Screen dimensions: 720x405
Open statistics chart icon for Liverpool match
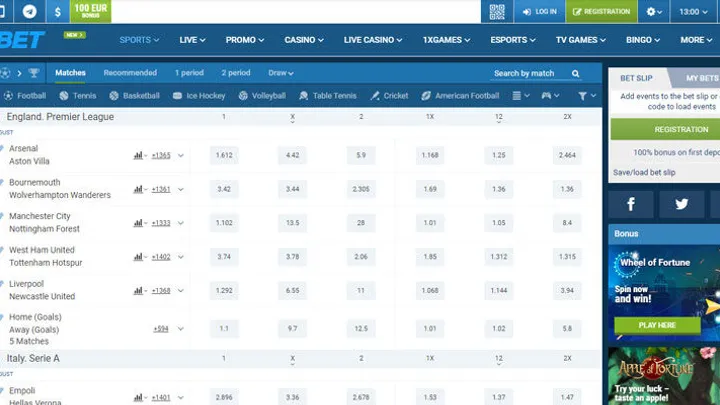pyautogui.click(x=138, y=291)
